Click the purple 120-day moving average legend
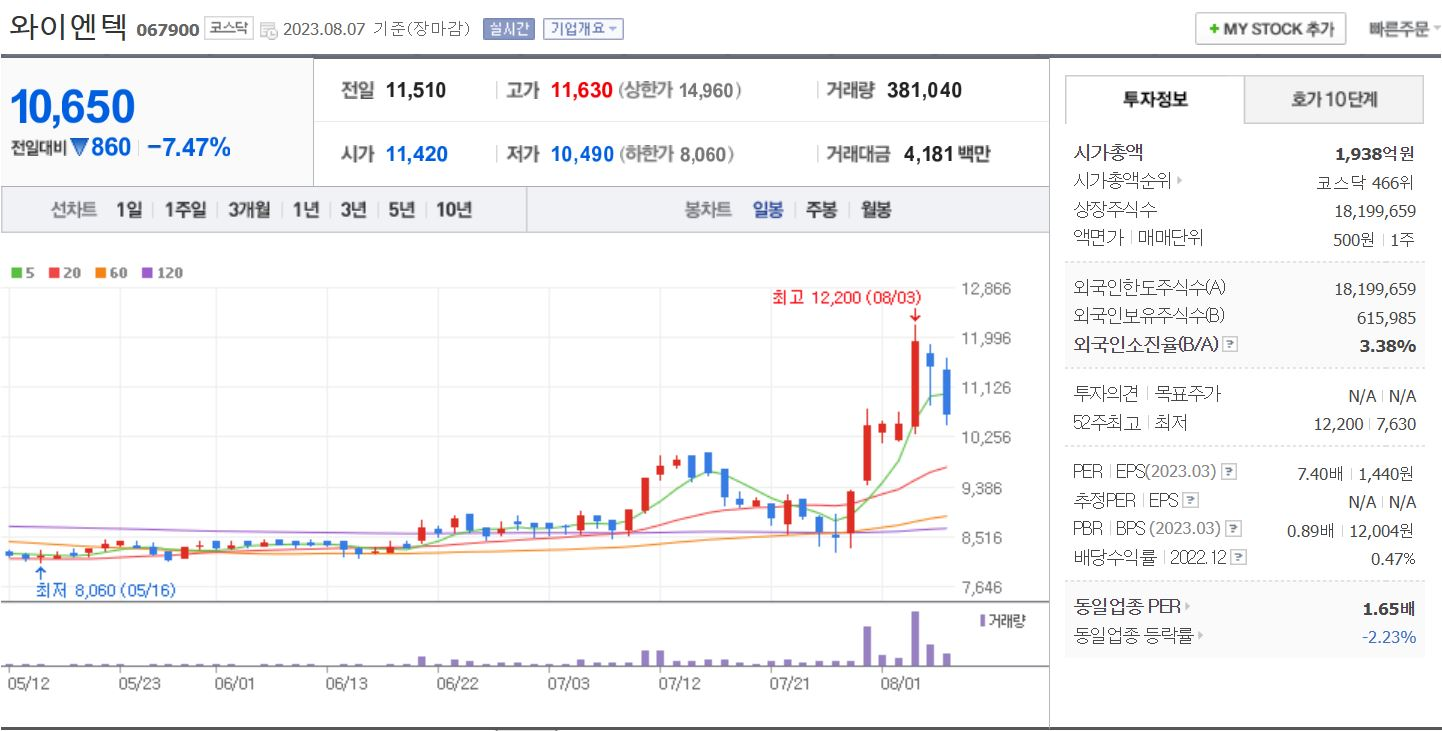 162,272
